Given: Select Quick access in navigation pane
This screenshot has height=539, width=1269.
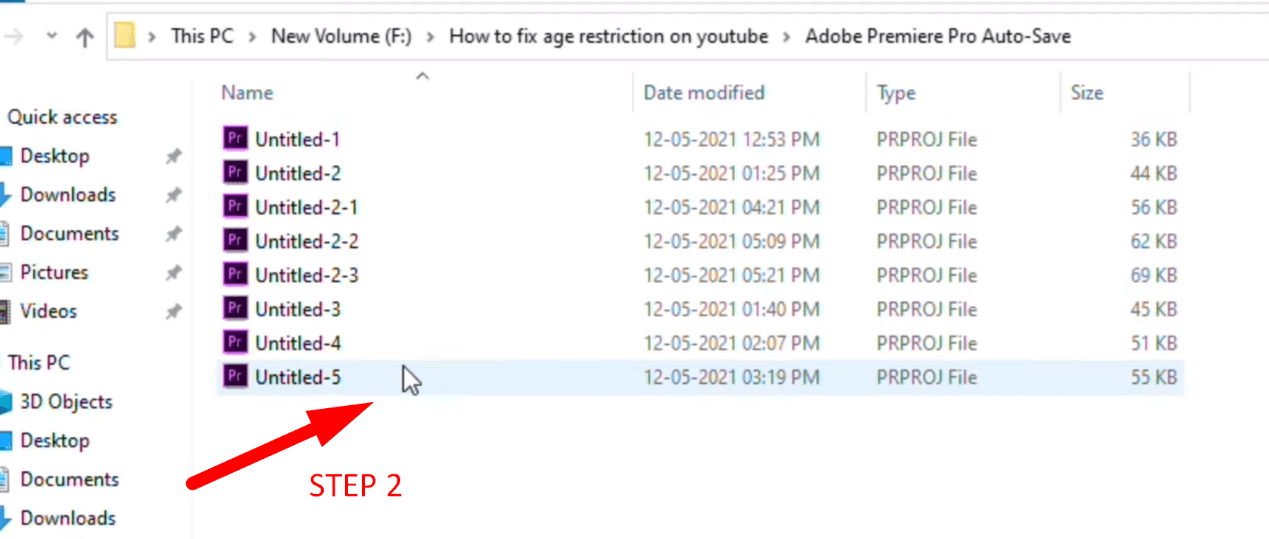Looking at the screenshot, I should pyautogui.click(x=62, y=117).
